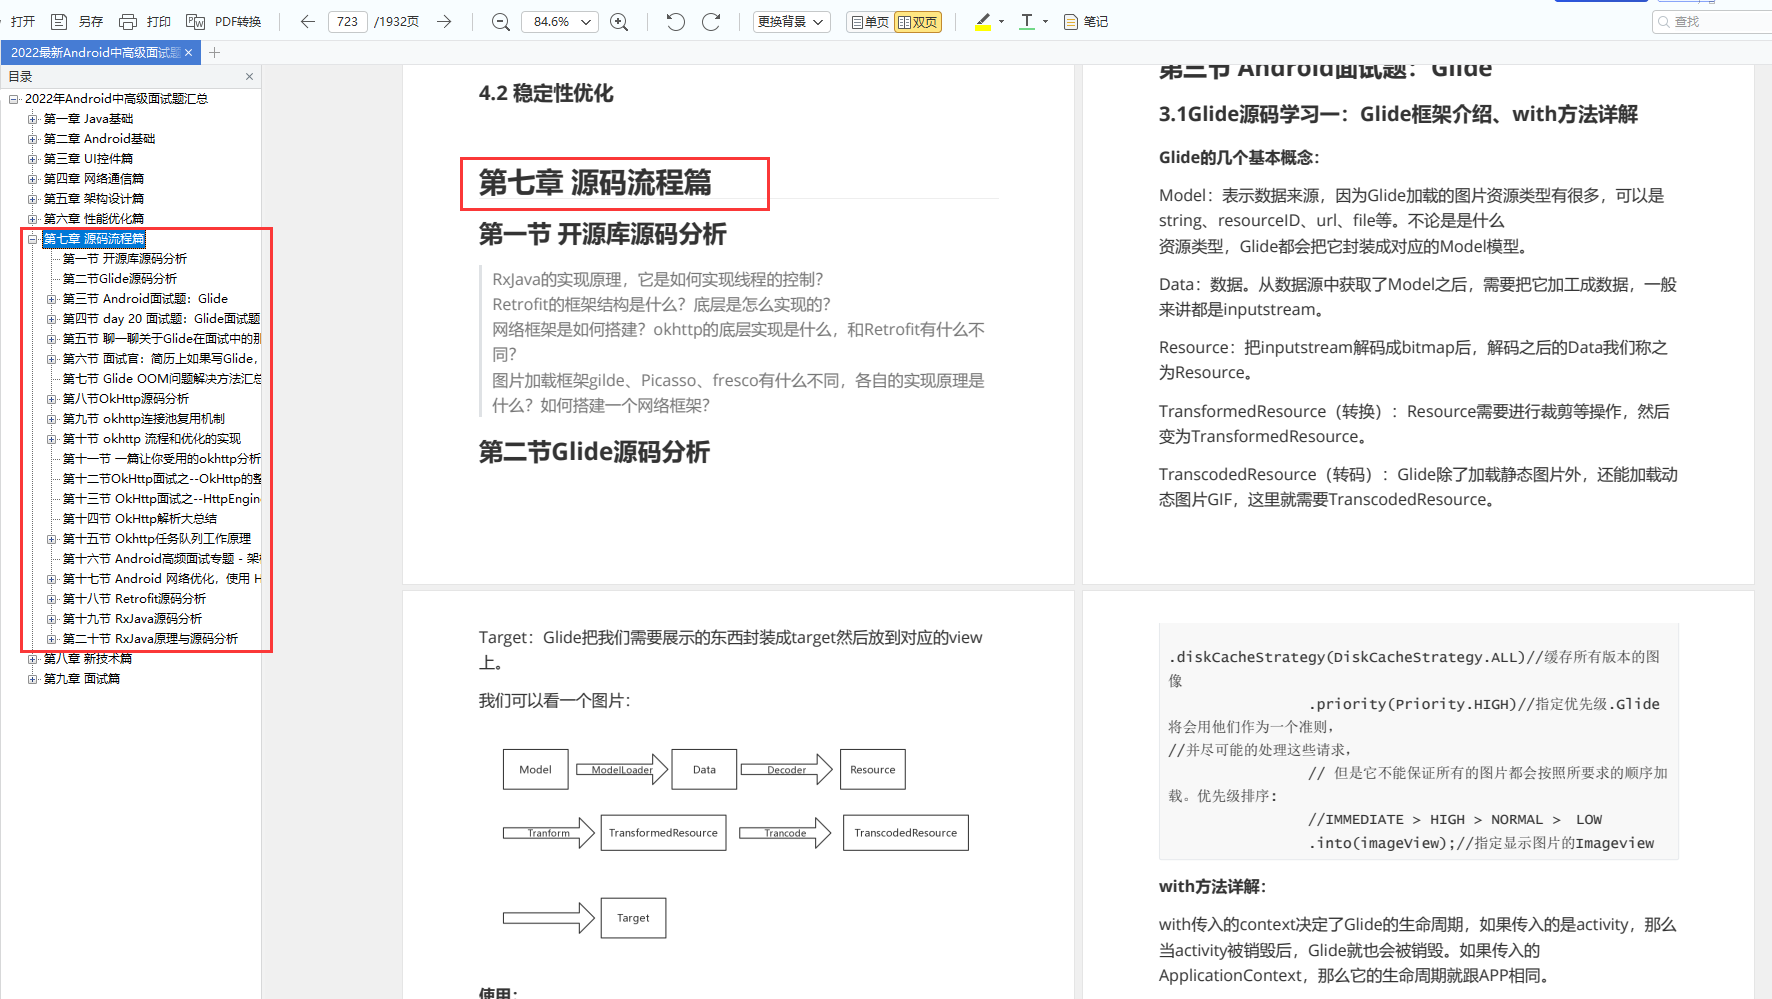Open 第三节 Android面试题: Glide outline entry
1772x999 pixels.
click(145, 299)
